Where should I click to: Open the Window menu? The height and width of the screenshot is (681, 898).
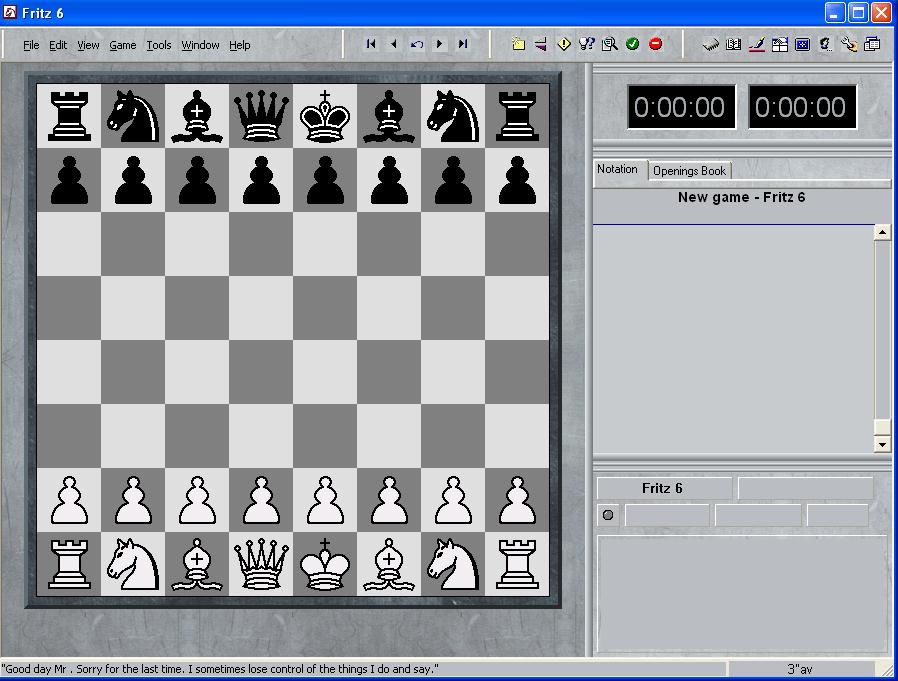coord(200,45)
